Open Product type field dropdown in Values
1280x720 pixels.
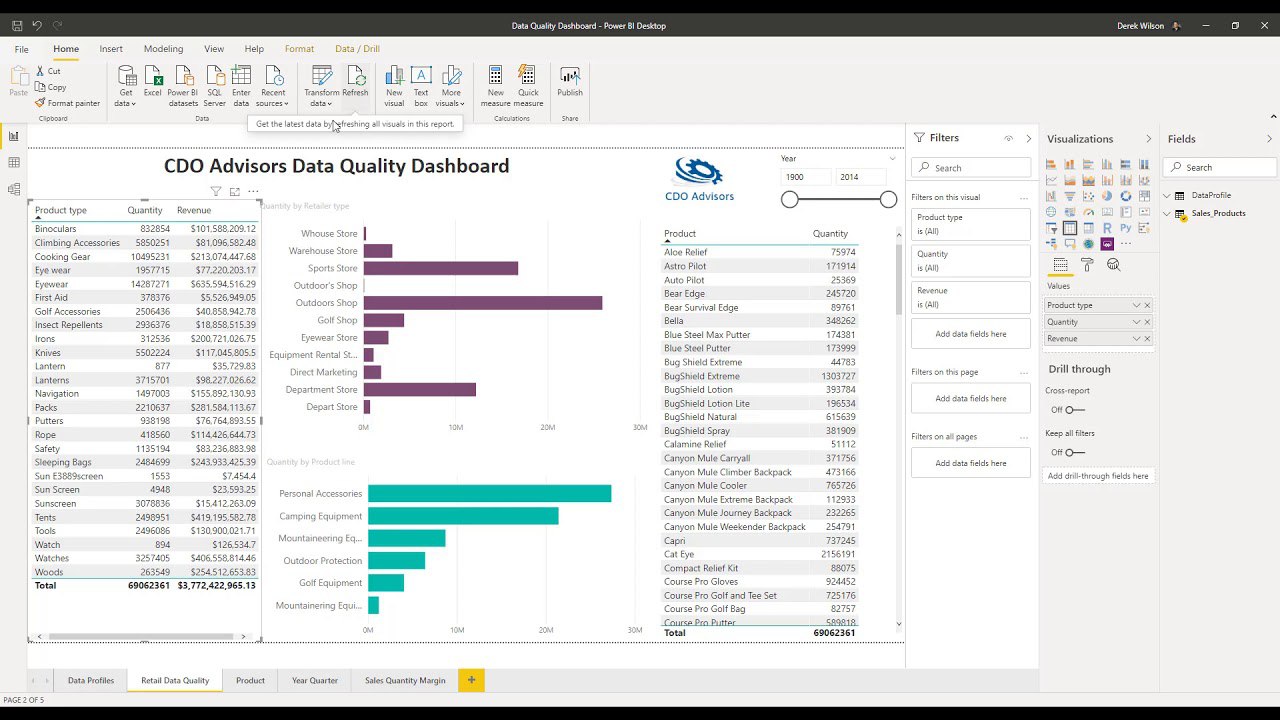[x=1136, y=305]
